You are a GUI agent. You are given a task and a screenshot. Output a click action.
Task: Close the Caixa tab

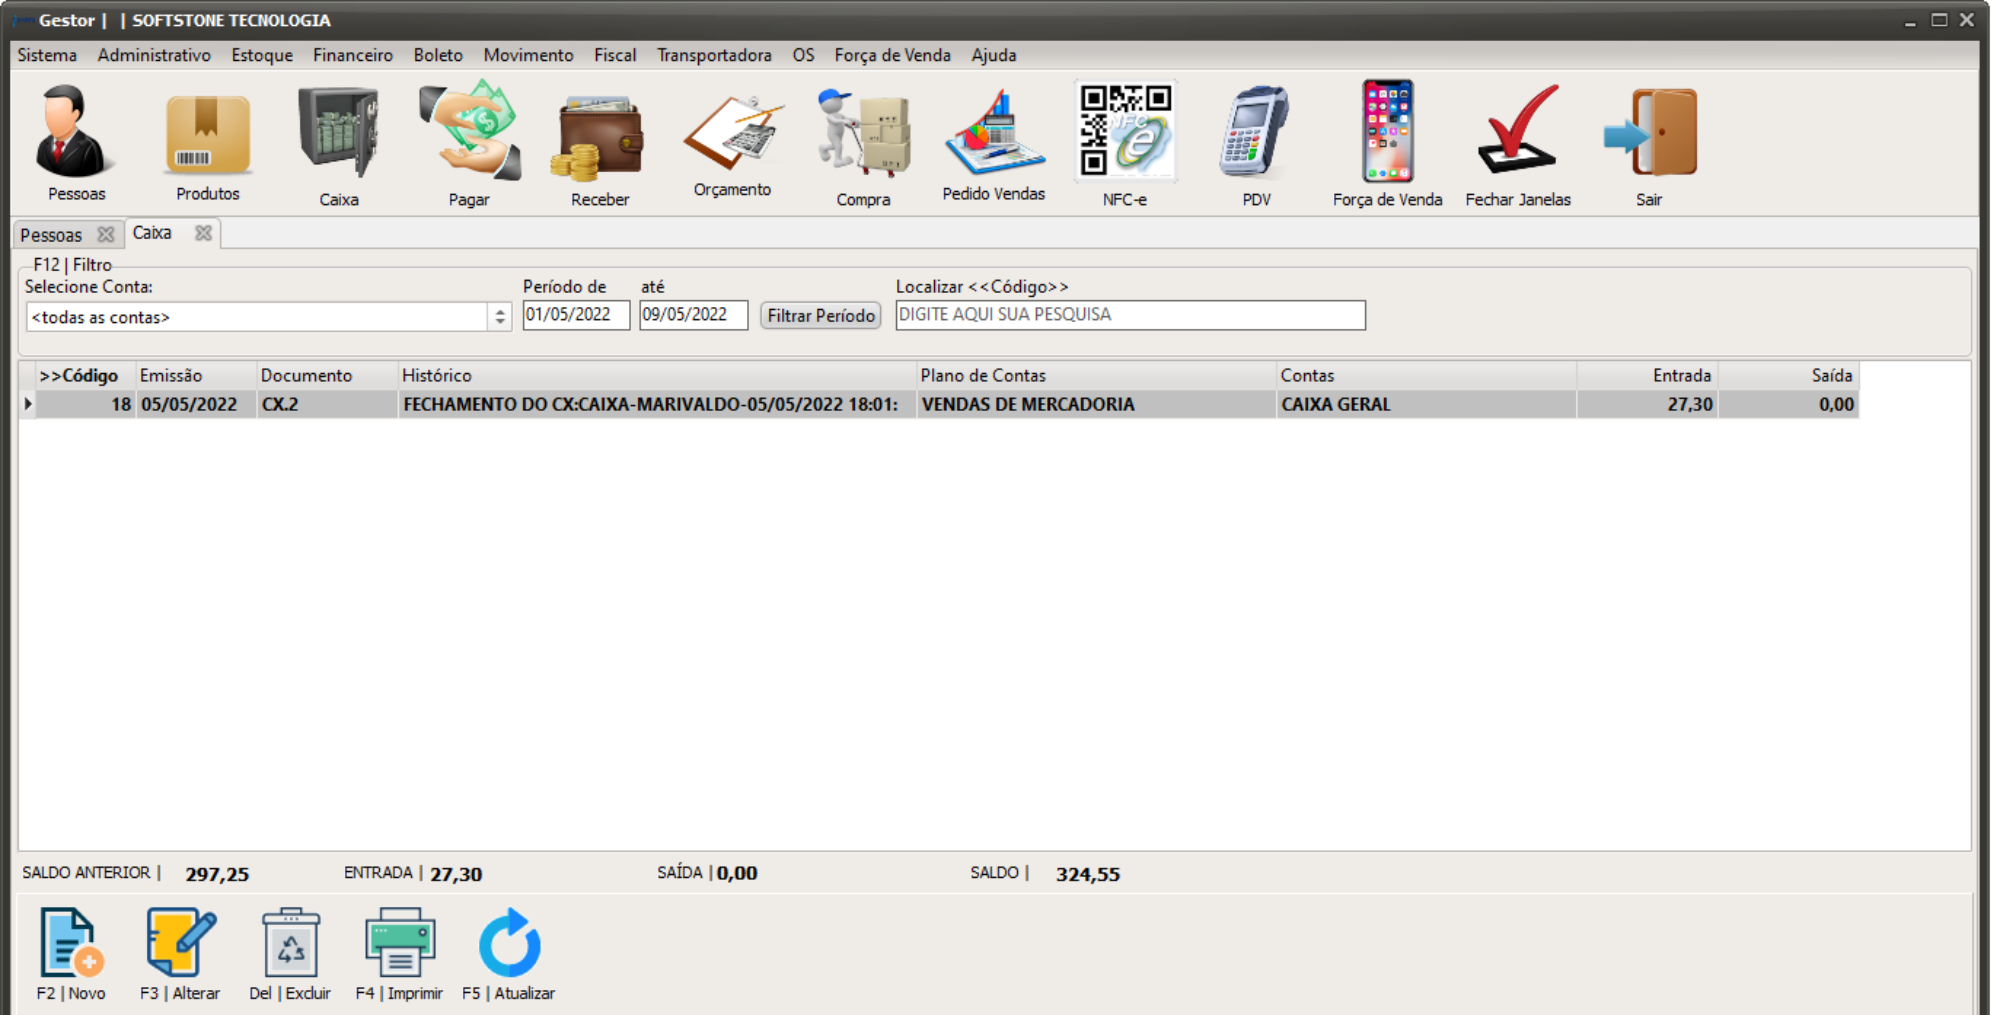(x=203, y=233)
